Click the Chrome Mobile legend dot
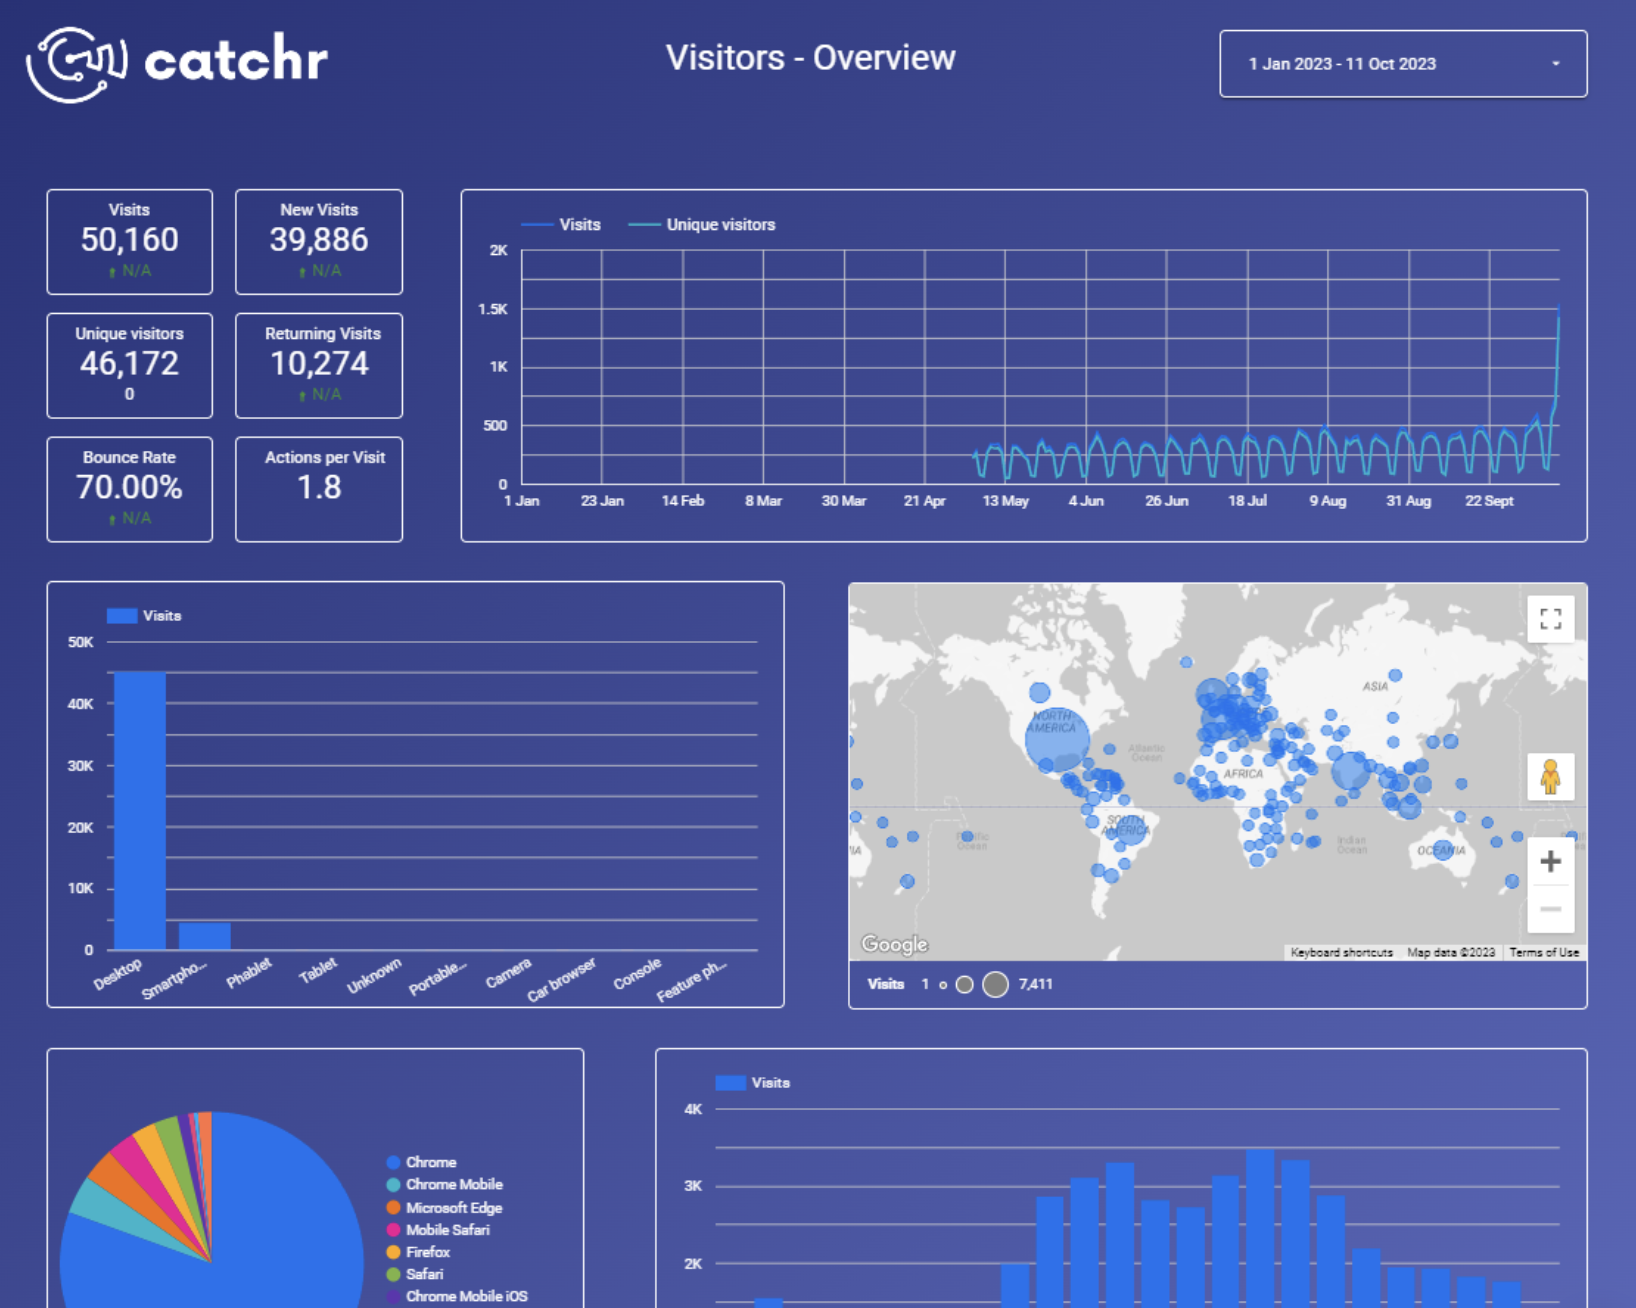 (x=394, y=1184)
